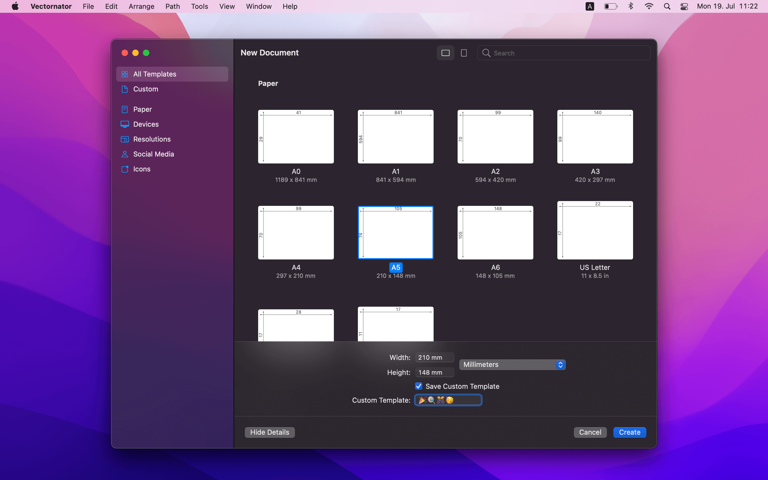Select portrait orientation icon
The height and width of the screenshot is (480, 768).
[x=464, y=53]
